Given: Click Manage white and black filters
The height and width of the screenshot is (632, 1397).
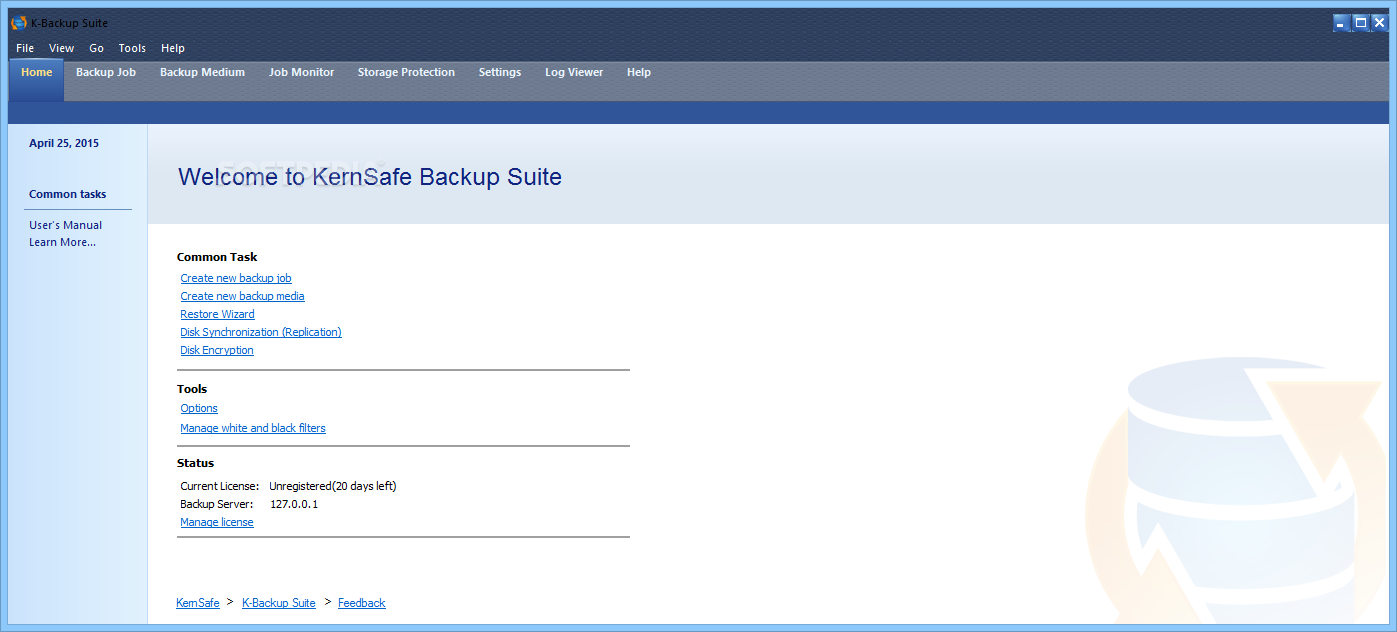Looking at the screenshot, I should [x=253, y=428].
